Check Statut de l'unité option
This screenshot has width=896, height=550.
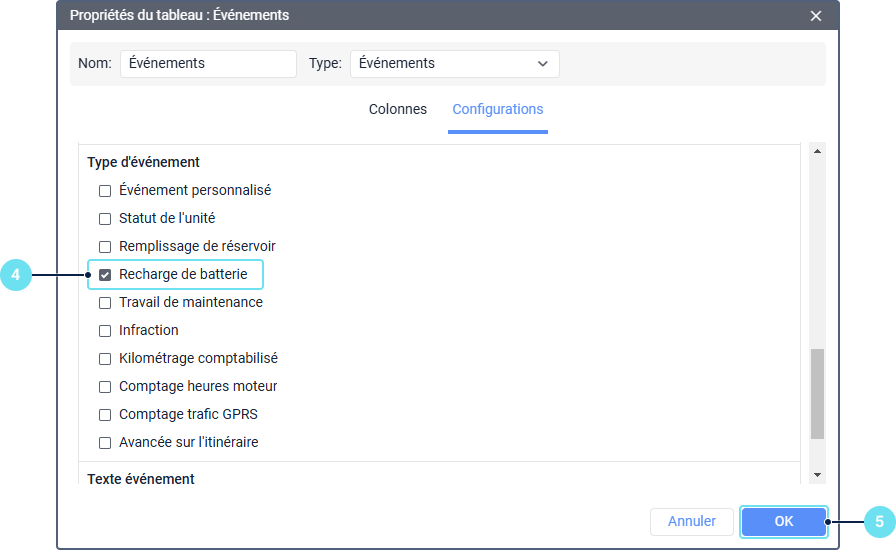tap(105, 218)
